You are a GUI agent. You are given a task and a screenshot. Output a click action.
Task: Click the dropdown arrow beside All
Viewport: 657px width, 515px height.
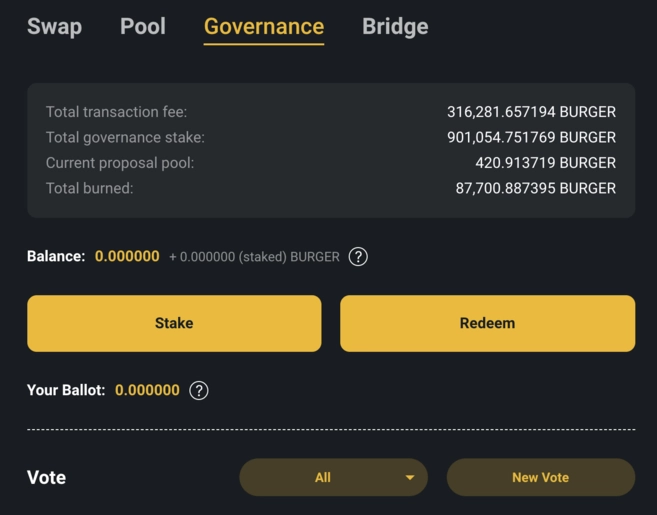click(x=409, y=478)
